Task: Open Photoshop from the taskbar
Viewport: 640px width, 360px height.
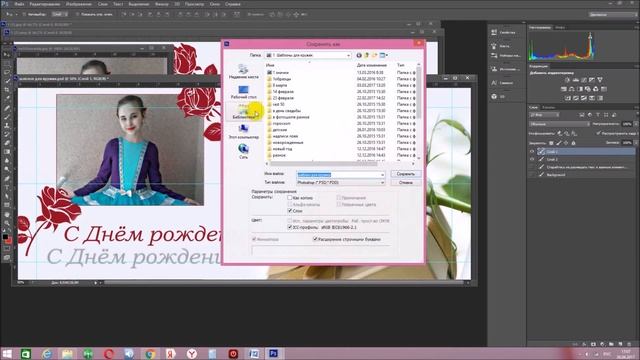Action: point(273,353)
